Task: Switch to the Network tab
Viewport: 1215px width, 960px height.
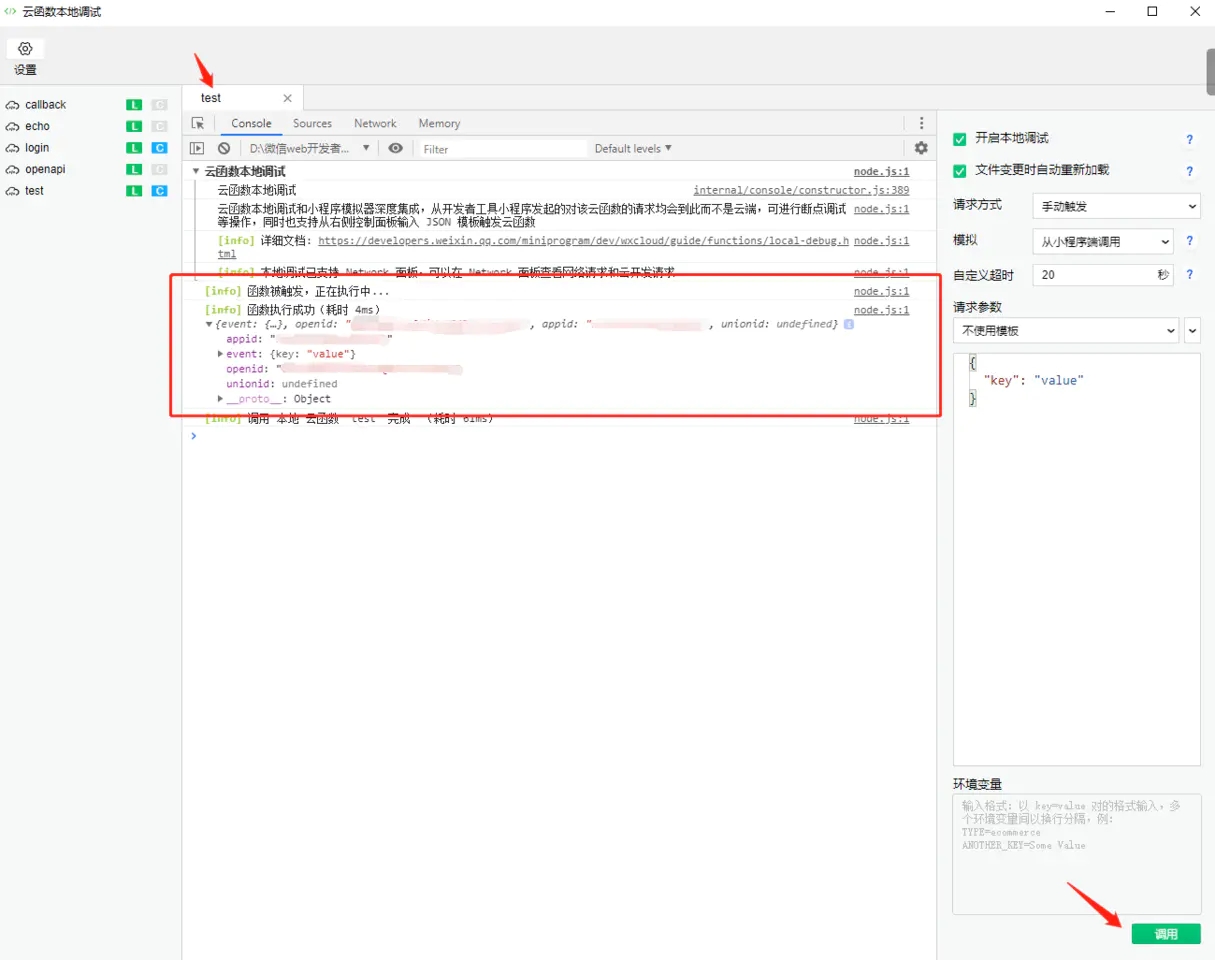Action: pyautogui.click(x=375, y=123)
